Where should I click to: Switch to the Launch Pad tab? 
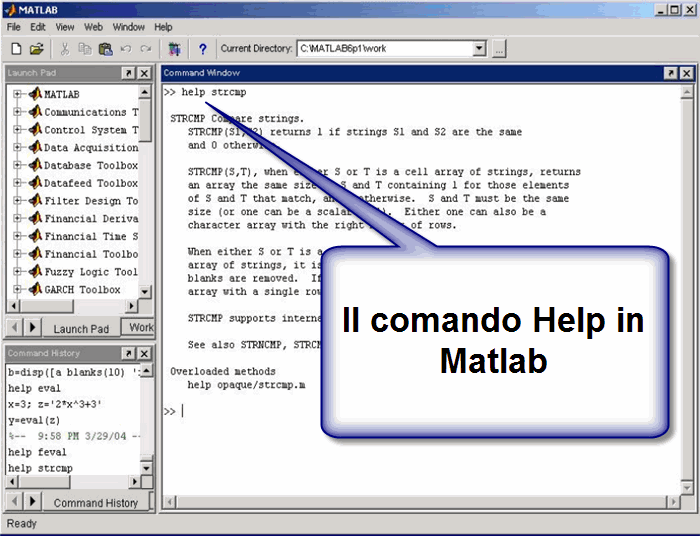(x=81, y=328)
